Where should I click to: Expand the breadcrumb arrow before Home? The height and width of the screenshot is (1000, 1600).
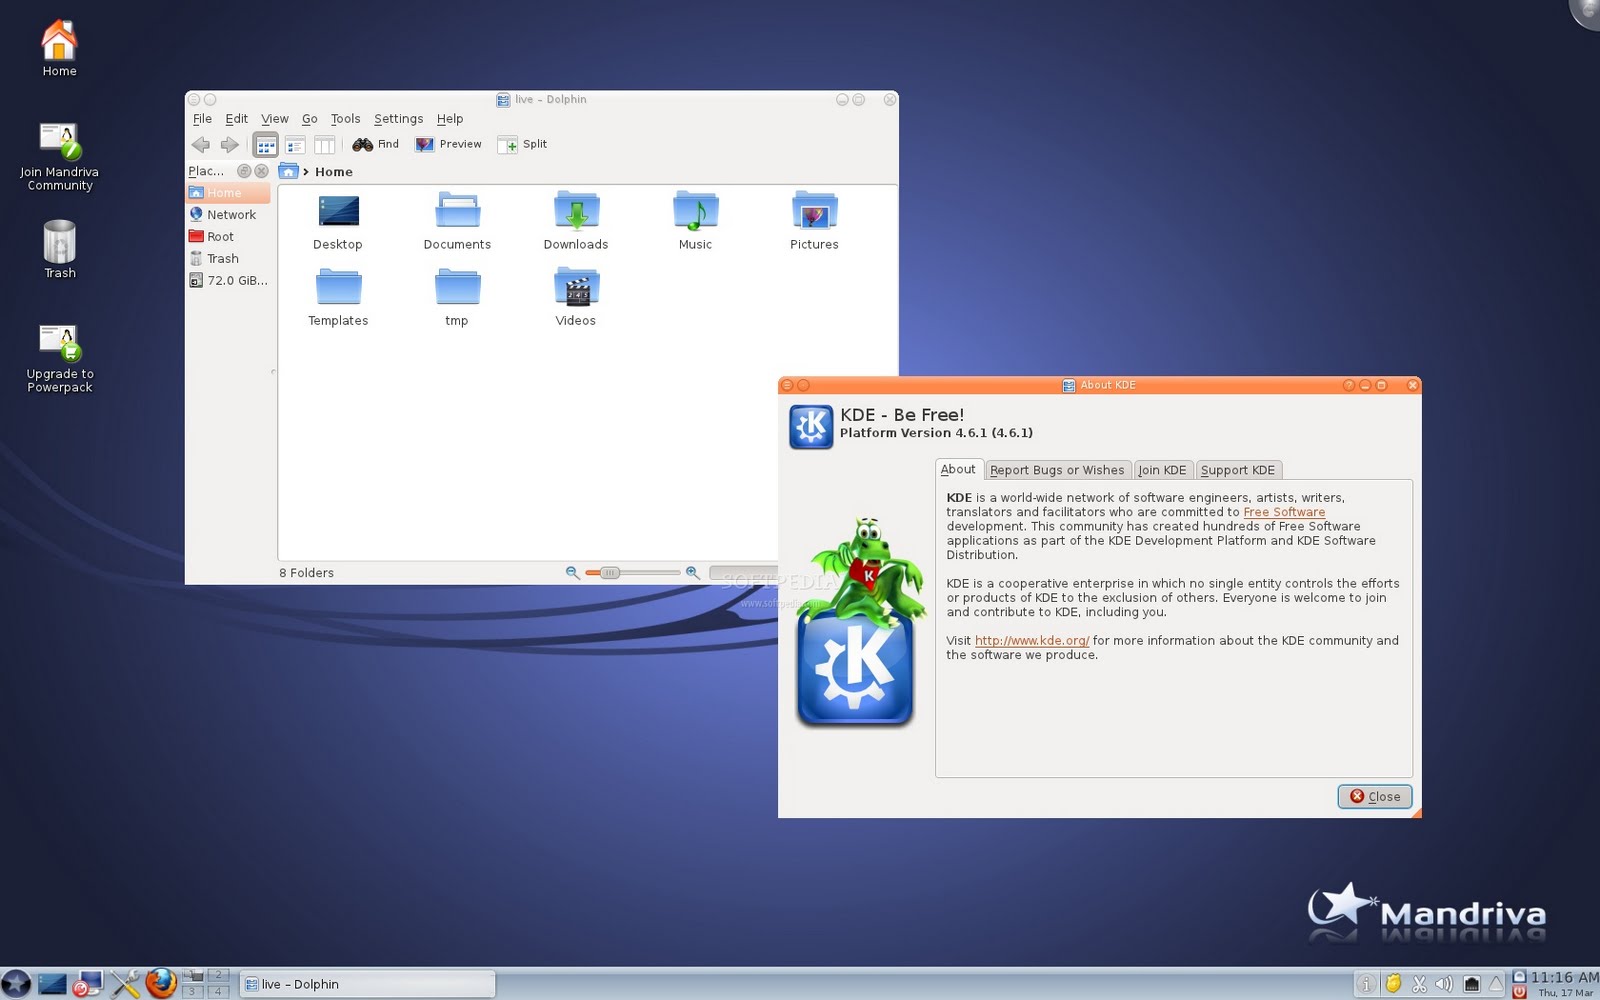306,172
